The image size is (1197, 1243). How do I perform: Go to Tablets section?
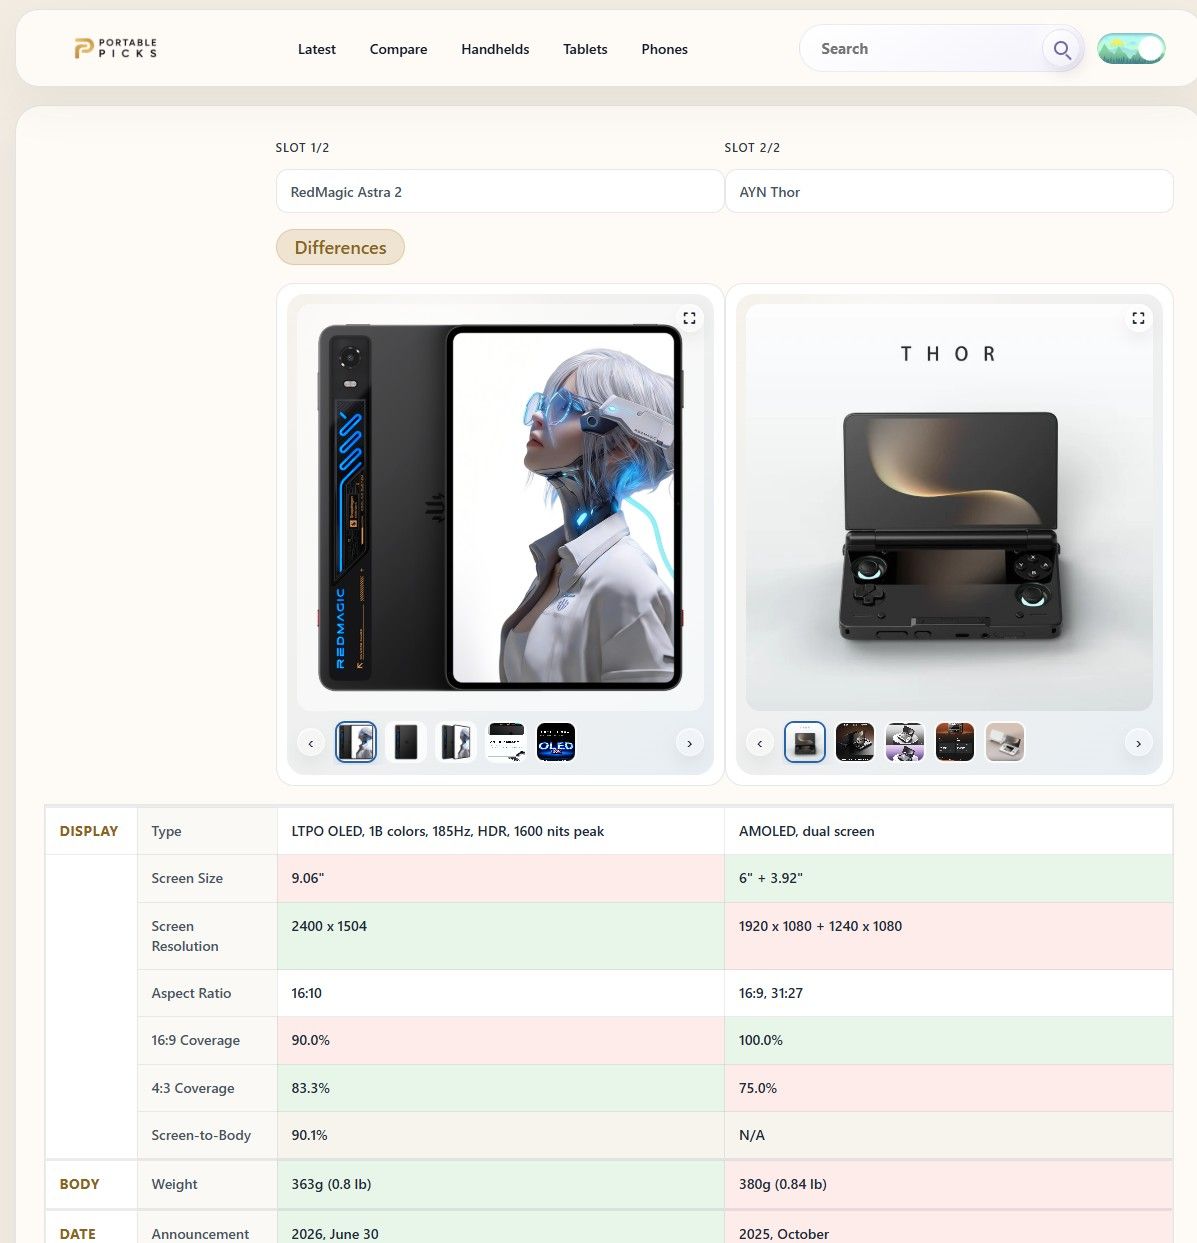coord(585,49)
